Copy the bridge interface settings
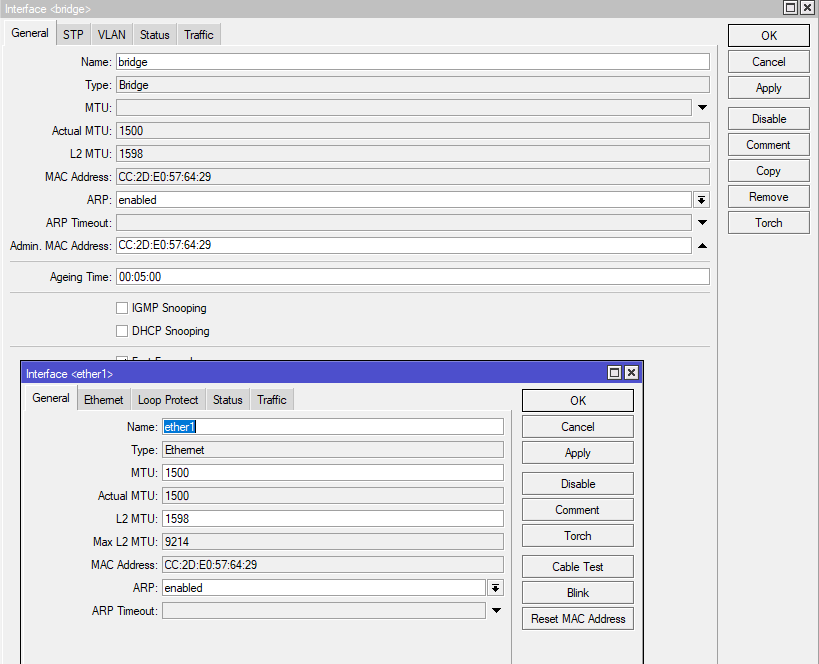The width and height of the screenshot is (819, 664). click(x=767, y=170)
